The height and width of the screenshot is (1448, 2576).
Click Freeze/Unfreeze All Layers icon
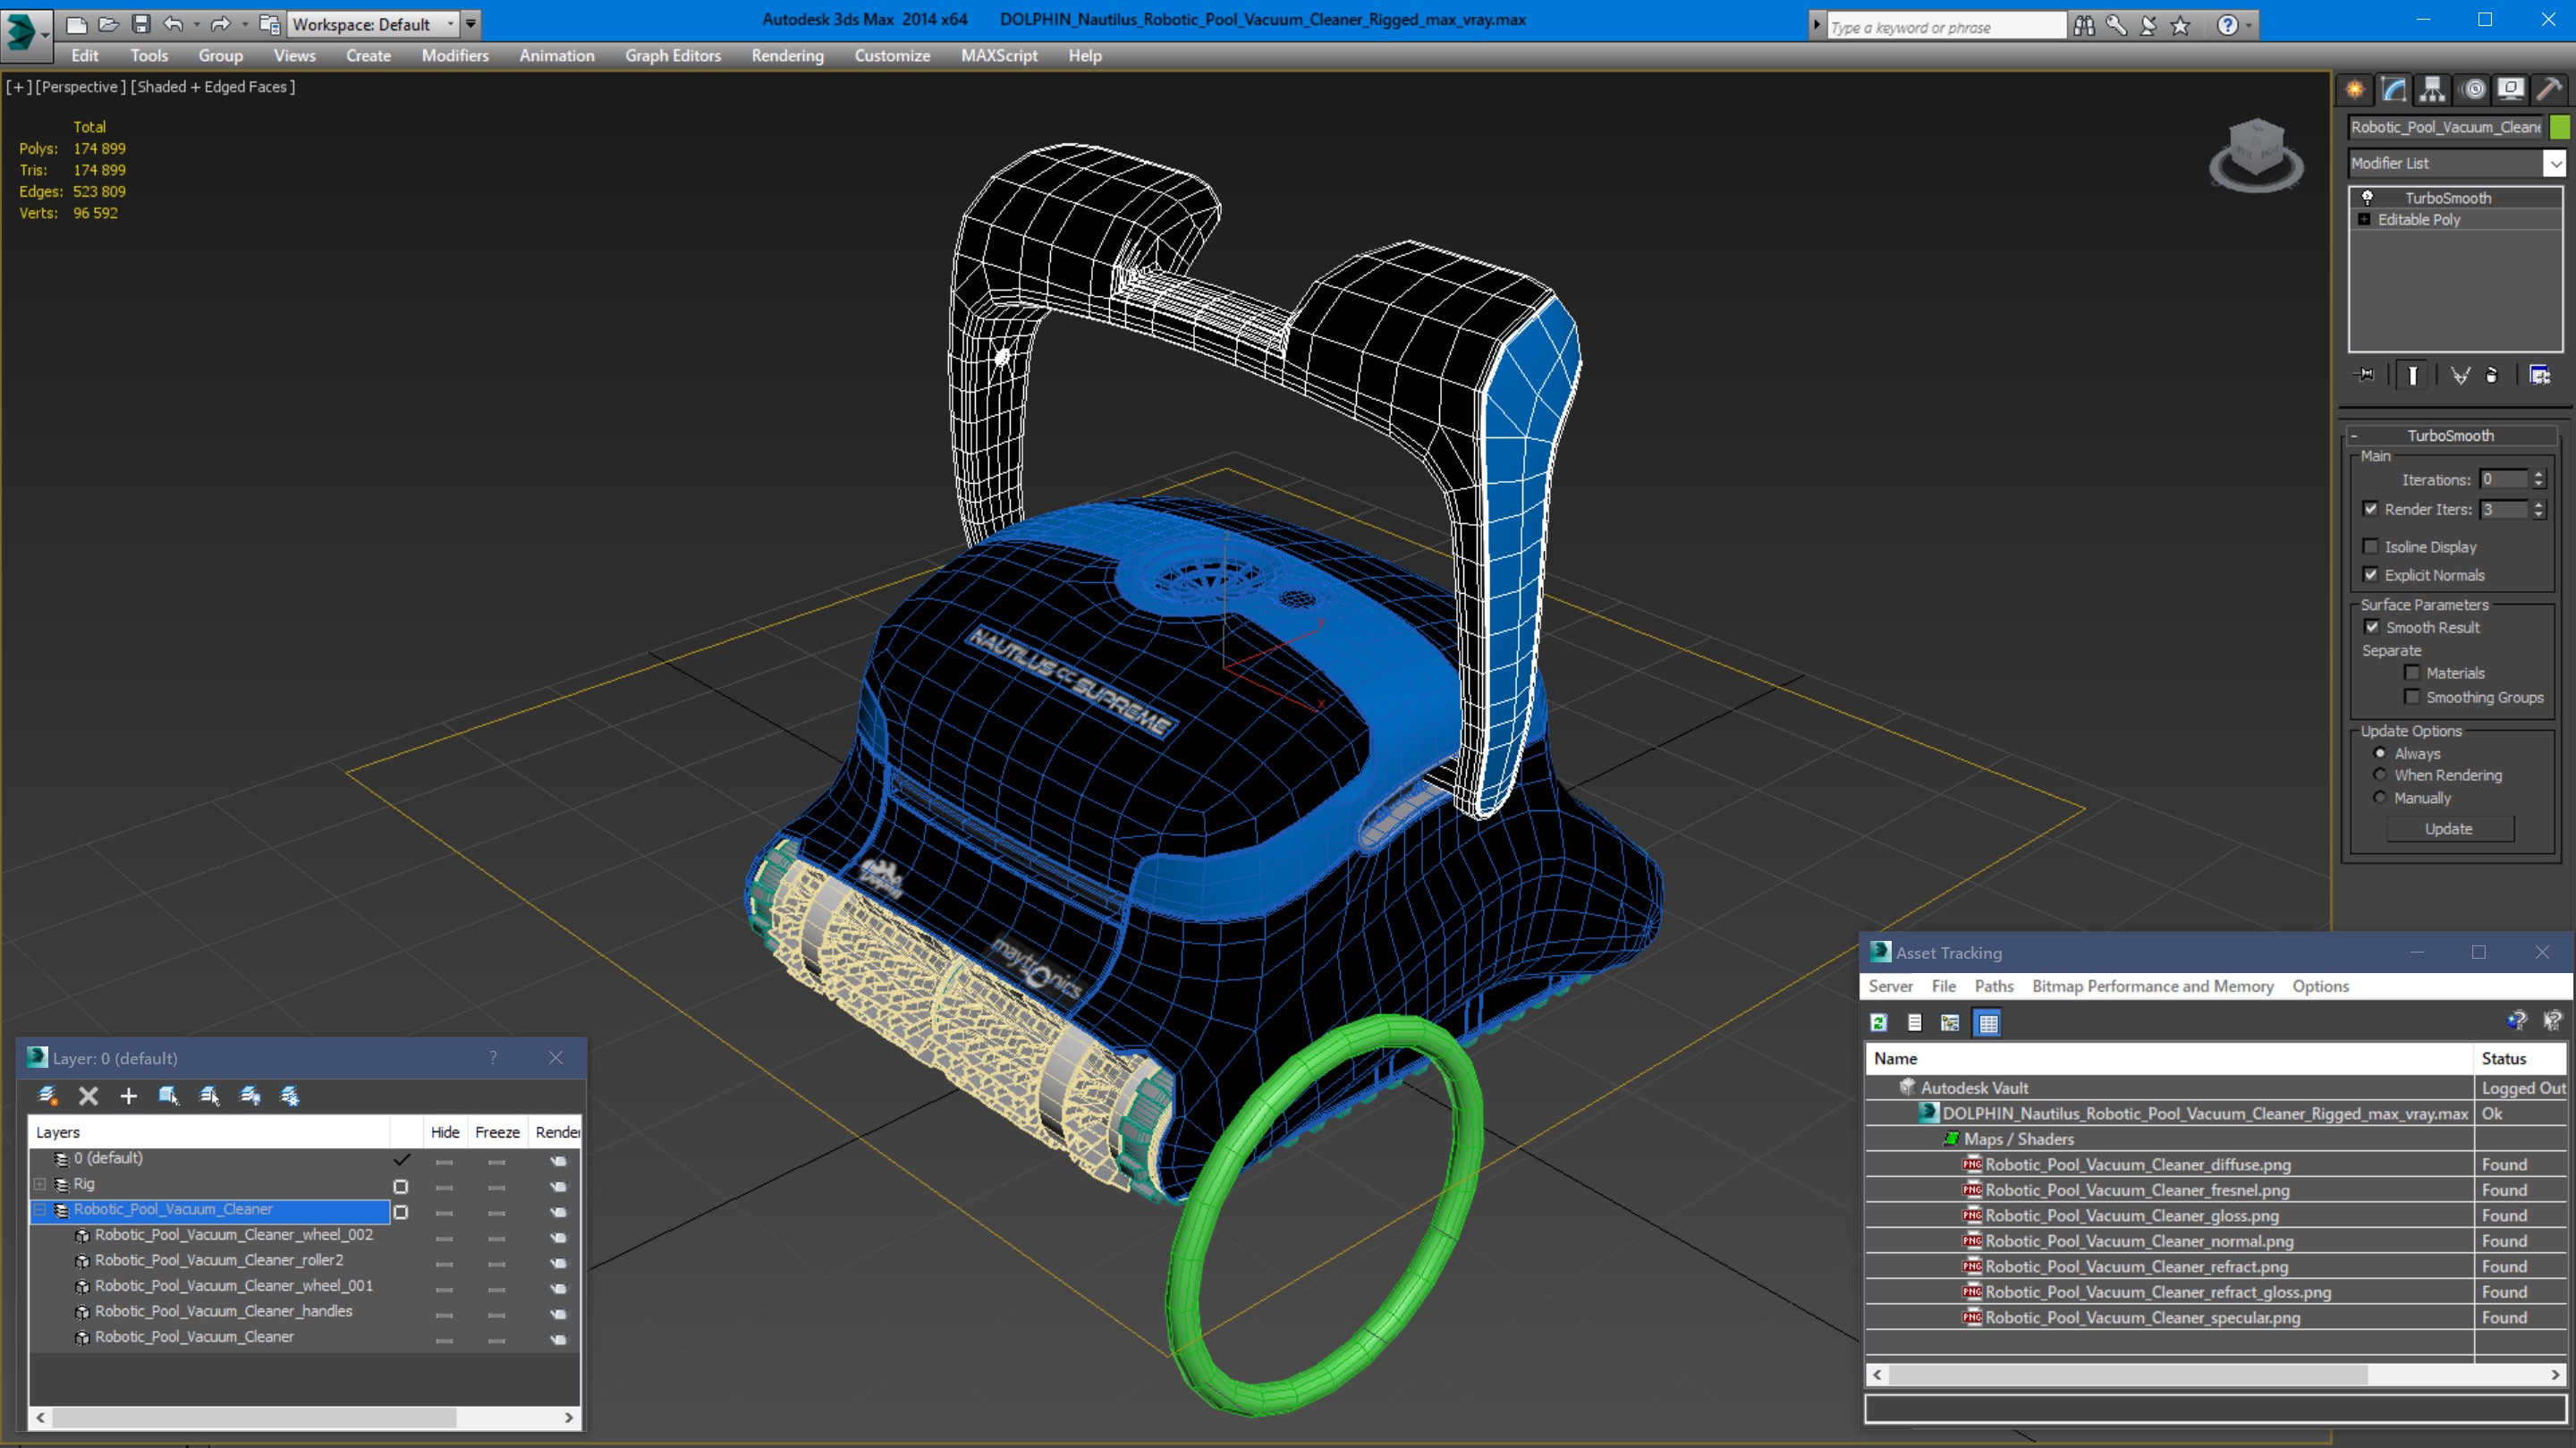pyautogui.click(x=290, y=1096)
